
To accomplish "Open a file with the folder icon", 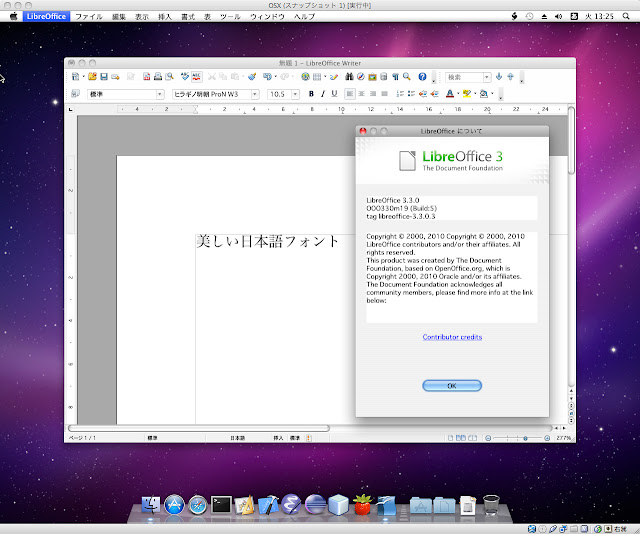I will [93, 76].
